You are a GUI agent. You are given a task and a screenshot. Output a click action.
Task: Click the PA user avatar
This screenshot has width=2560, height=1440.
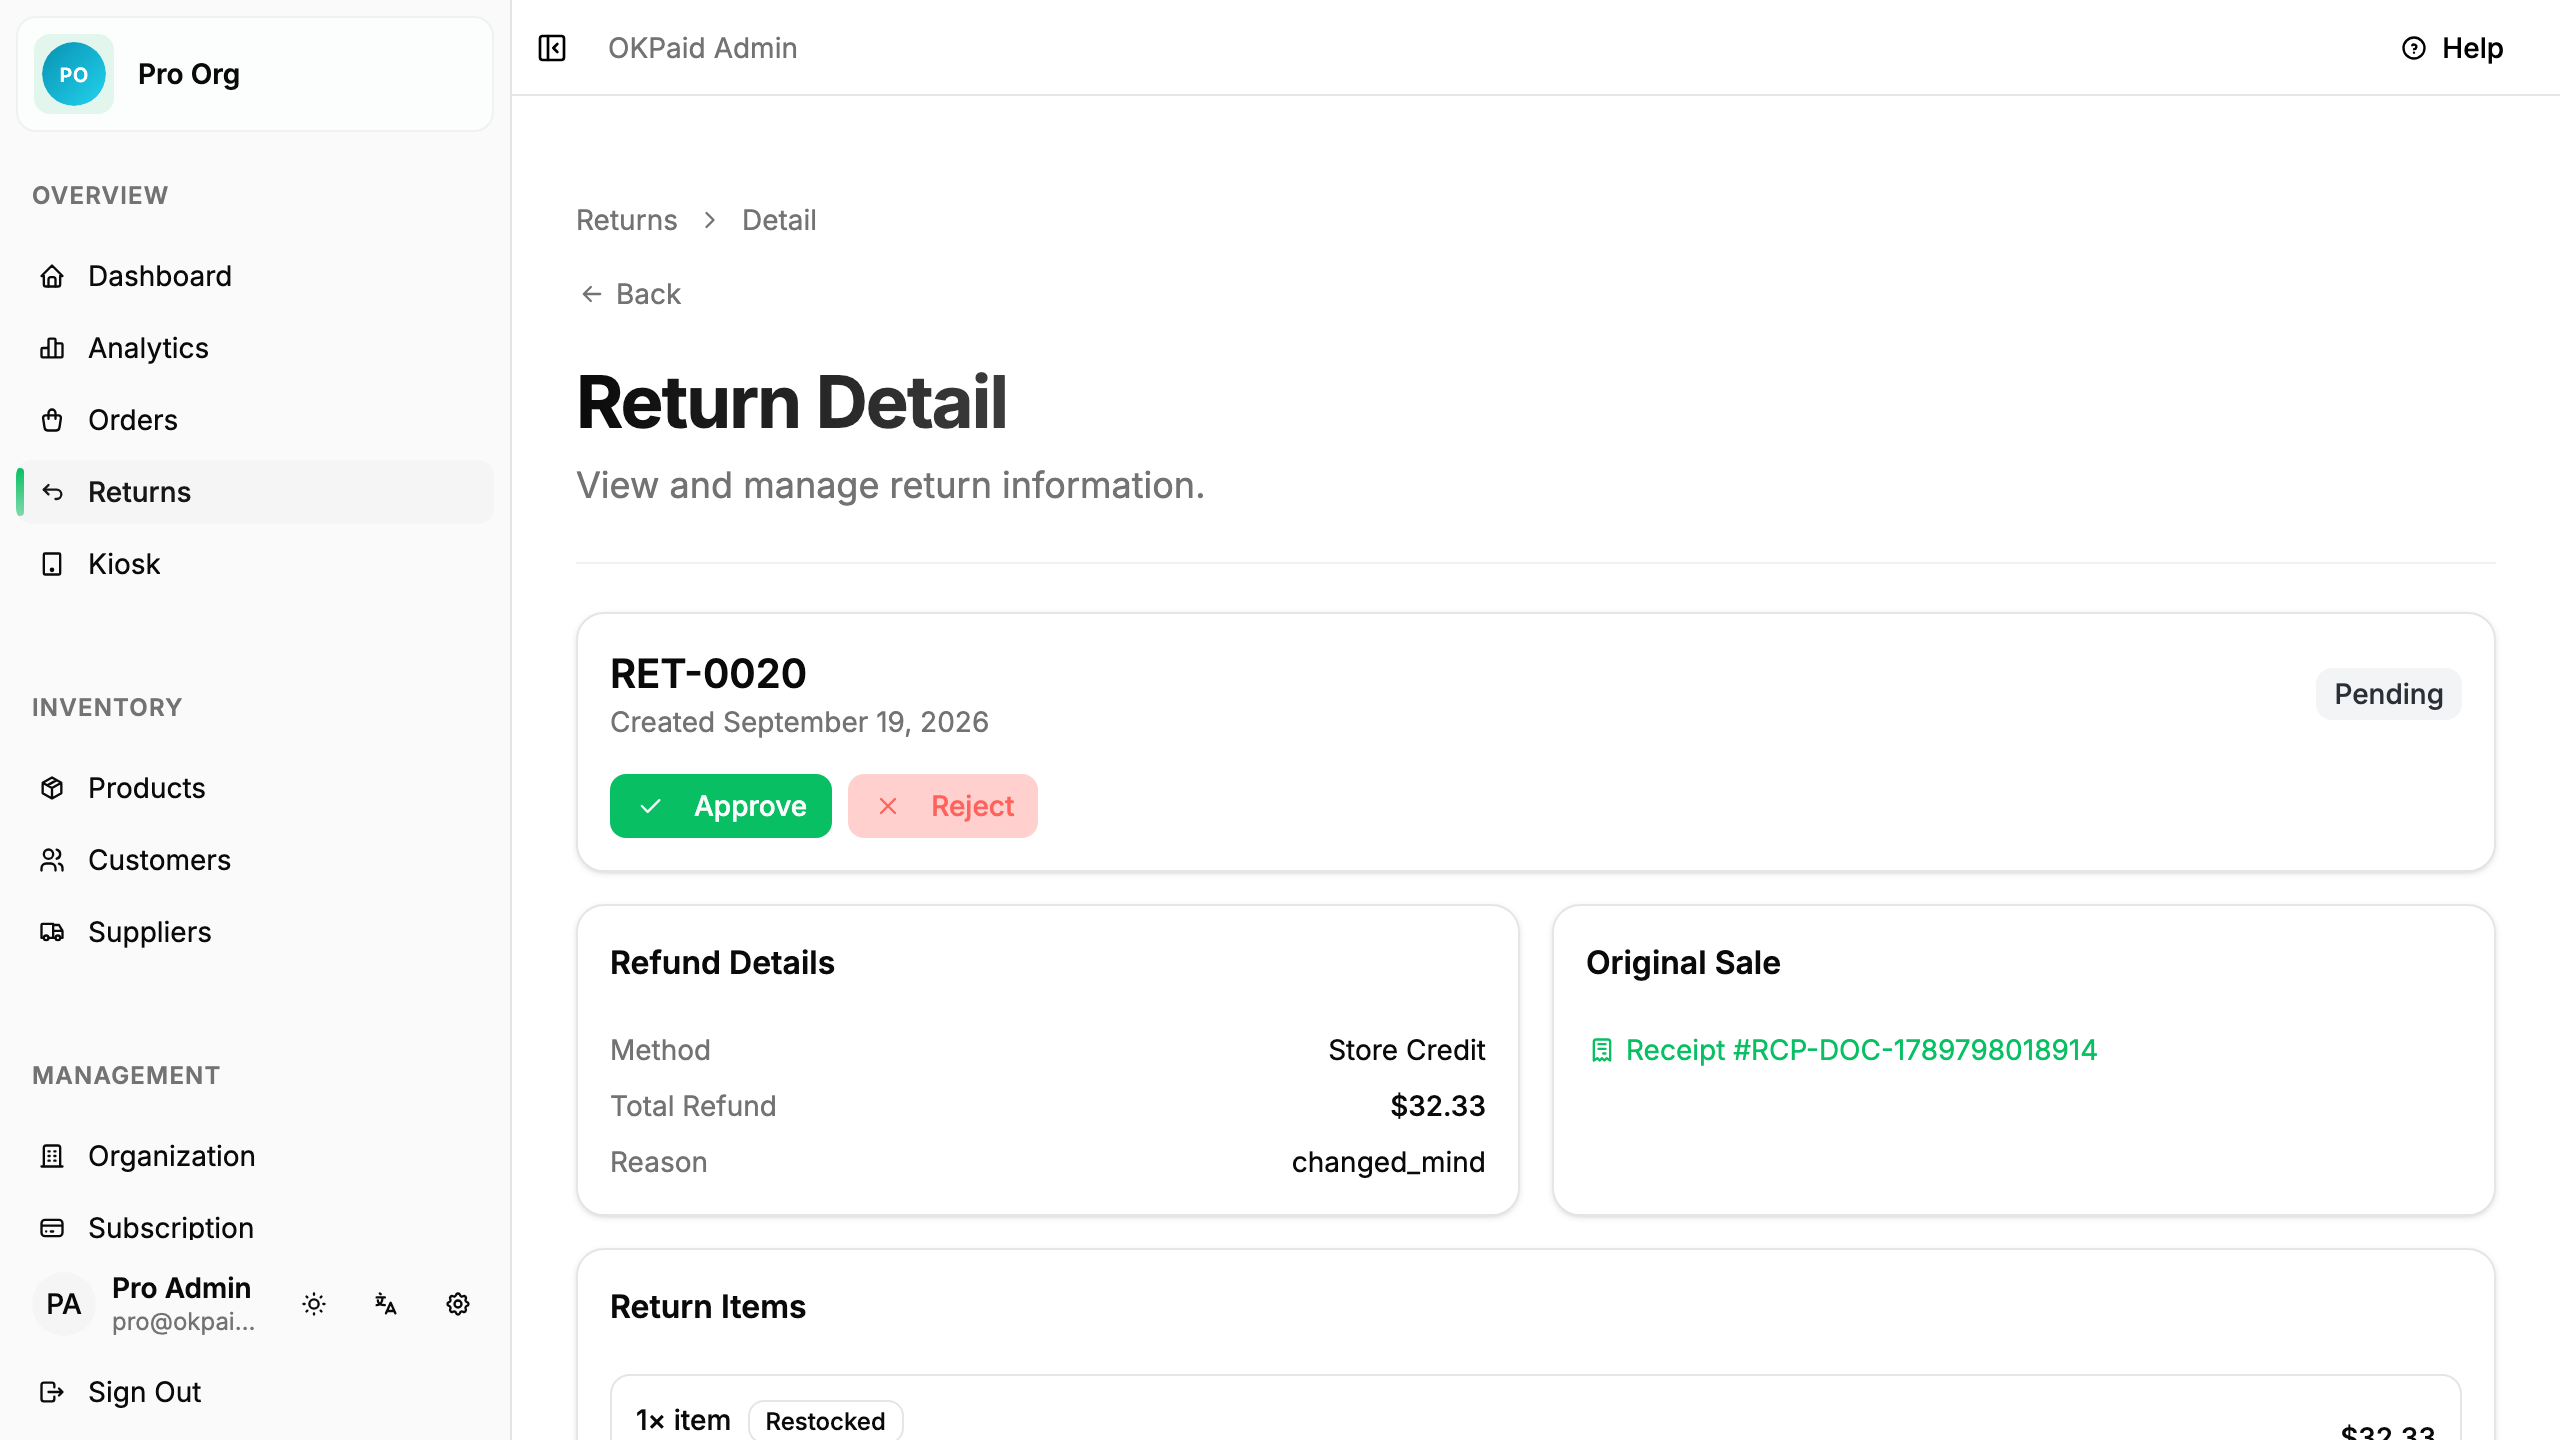click(x=64, y=1304)
